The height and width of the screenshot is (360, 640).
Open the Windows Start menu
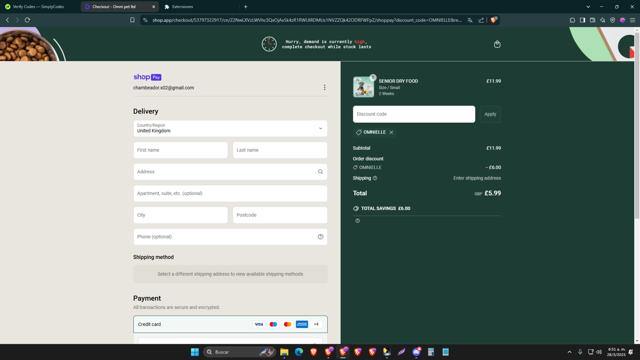coord(195,352)
